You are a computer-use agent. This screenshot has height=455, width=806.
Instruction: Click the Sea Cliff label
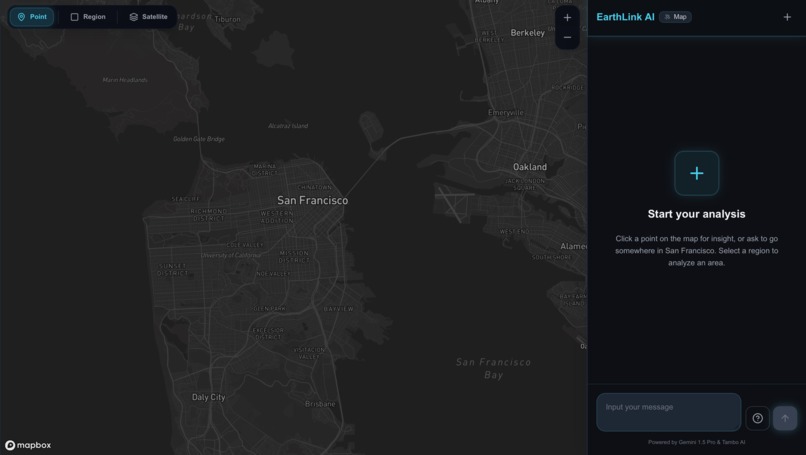tap(186, 199)
